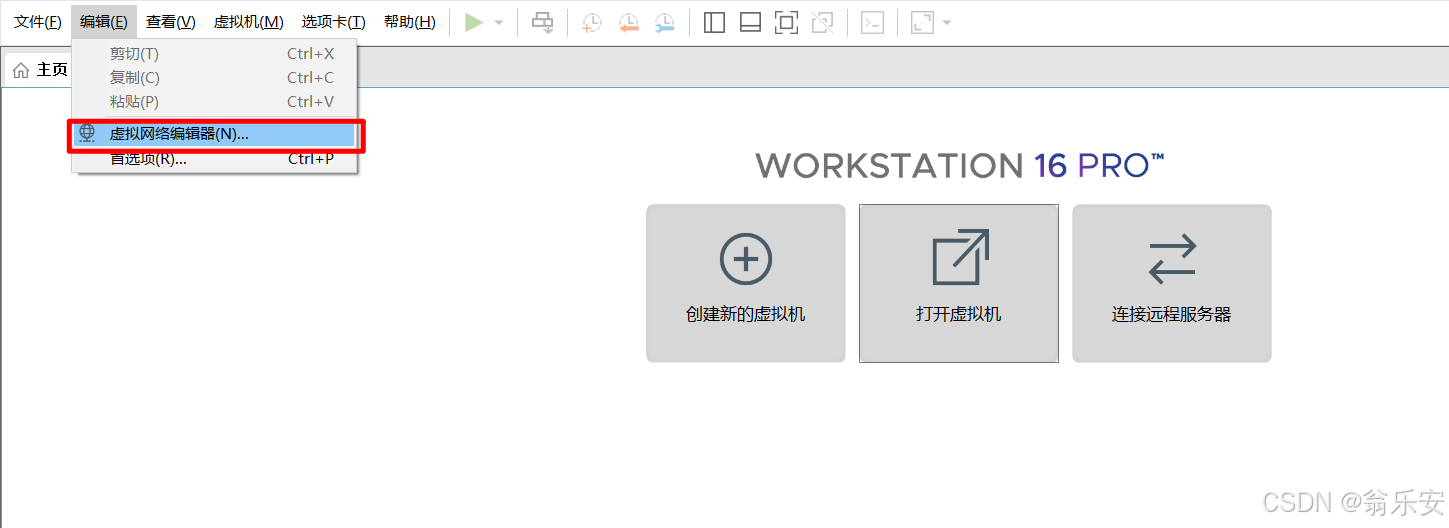Open 首选项(R)... menu entry
Screen dimensions: 1449x528
[214, 158]
